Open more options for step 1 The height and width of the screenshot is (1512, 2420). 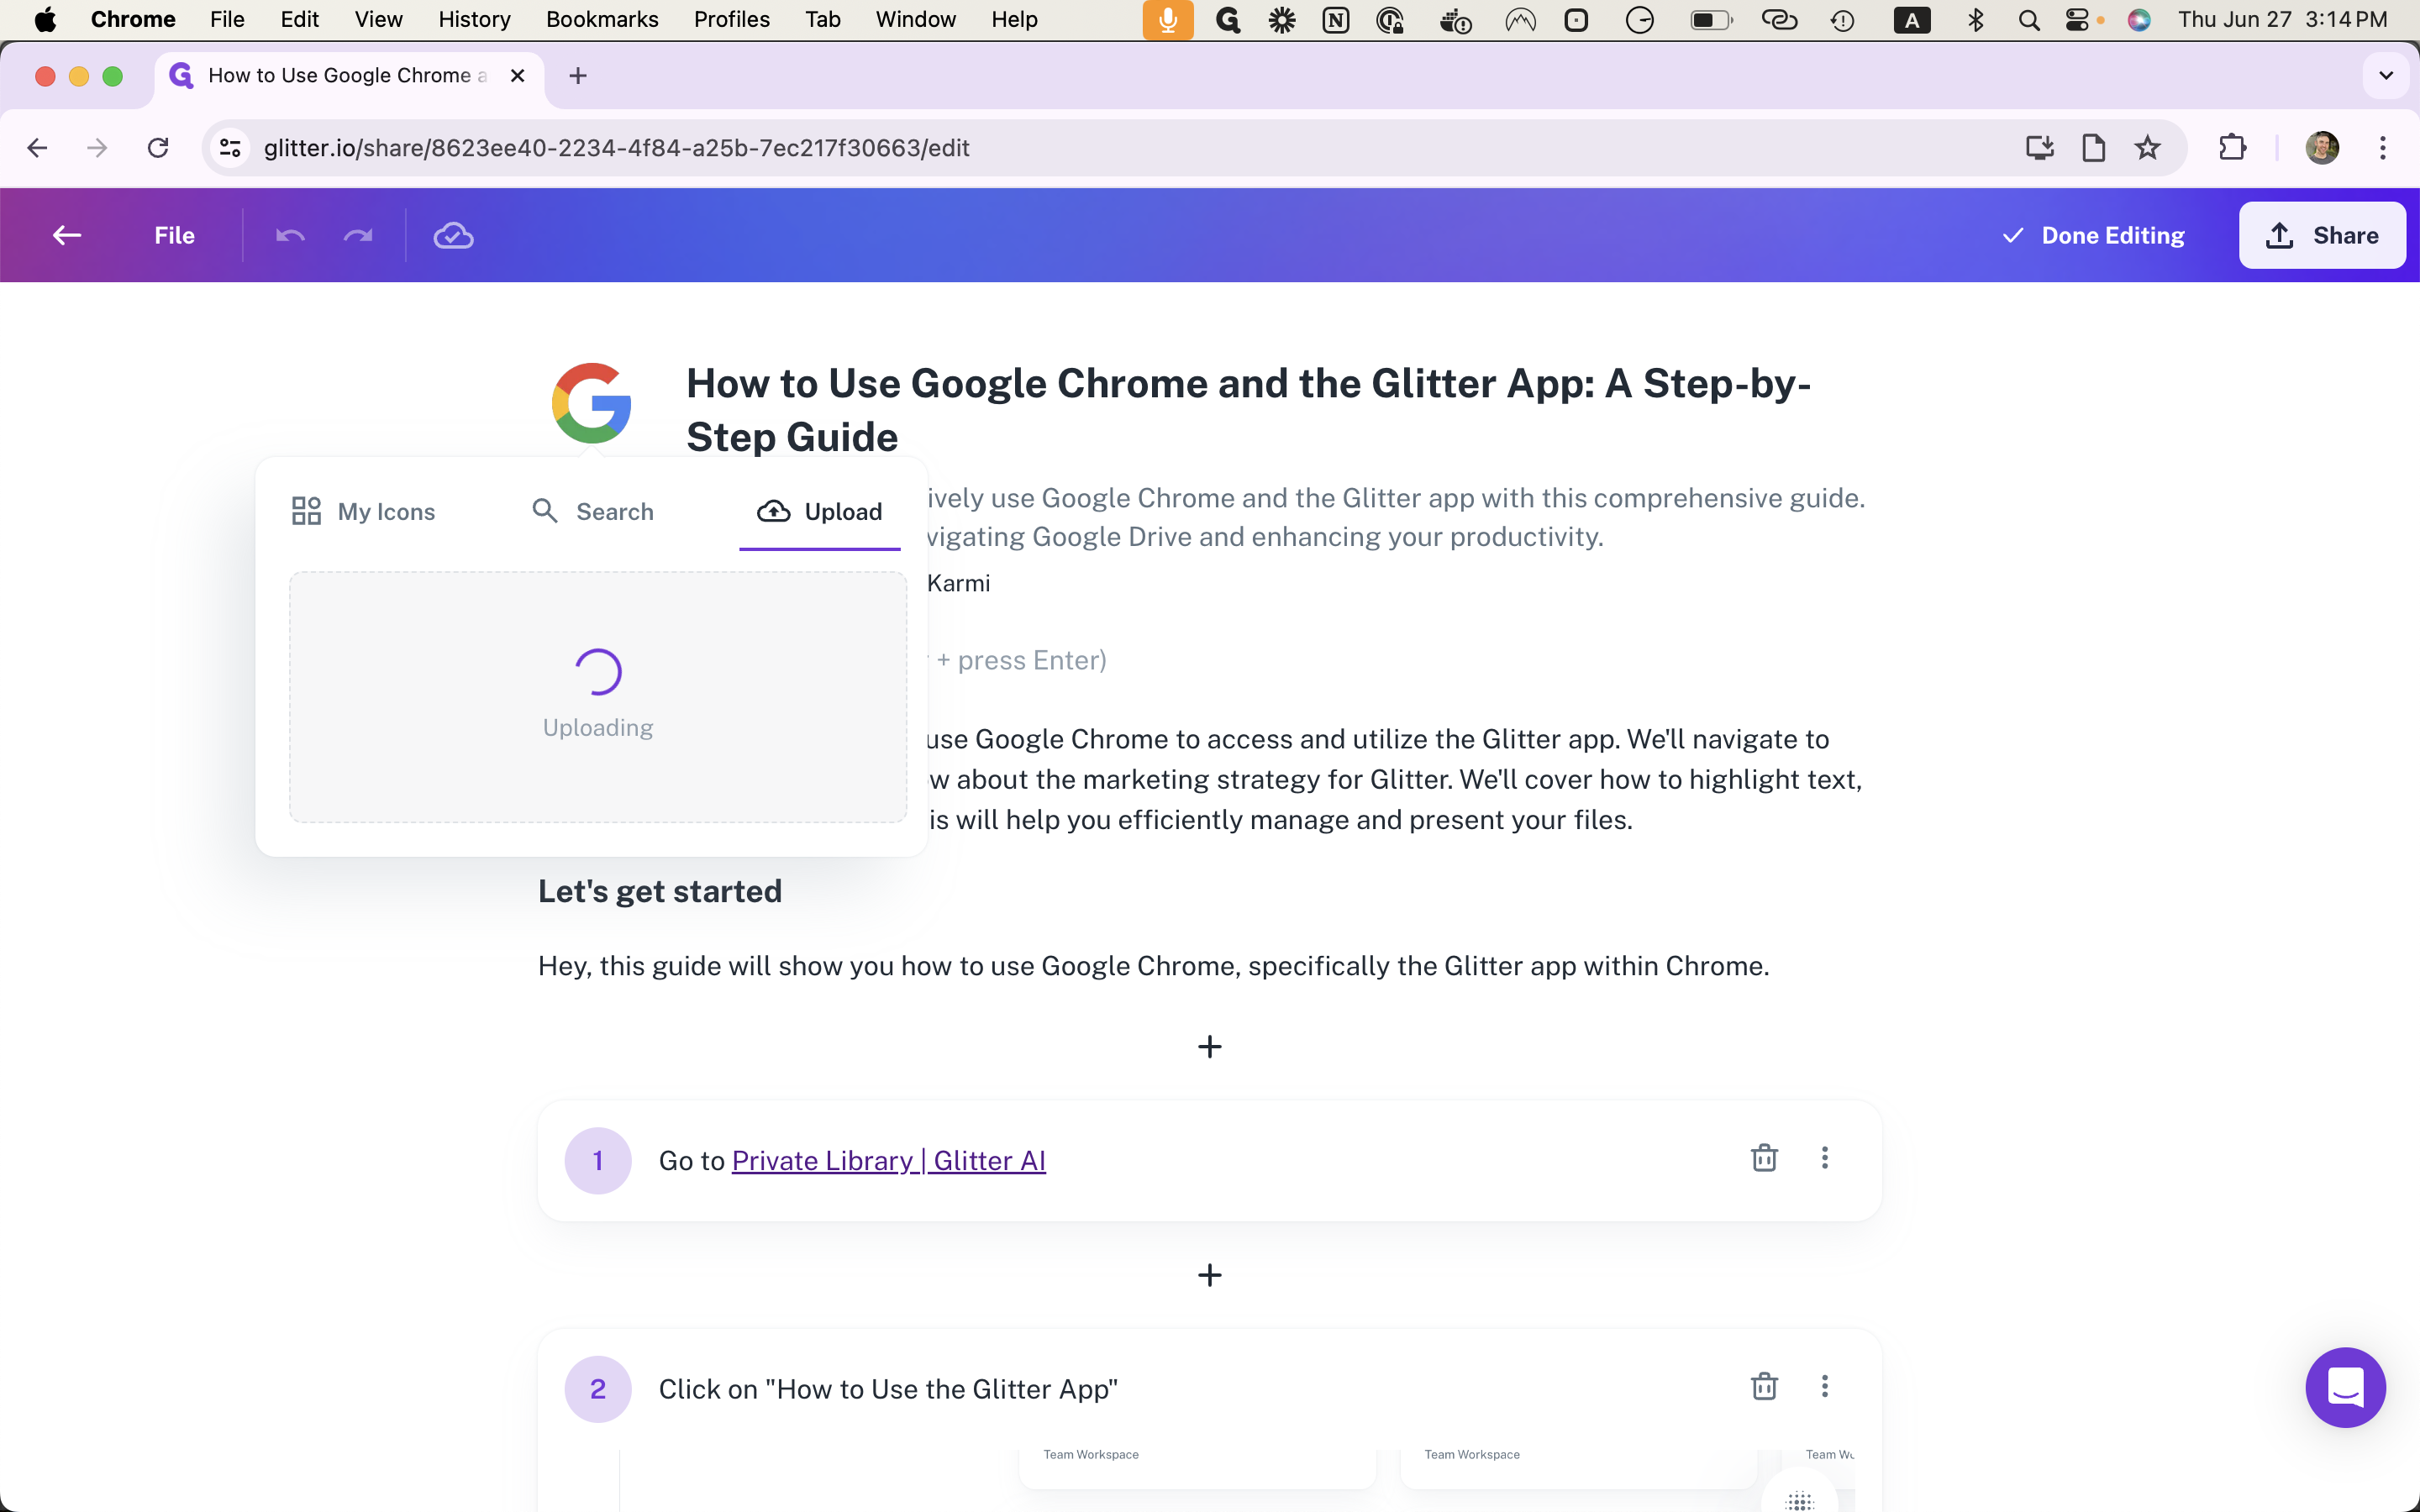1825,1158
